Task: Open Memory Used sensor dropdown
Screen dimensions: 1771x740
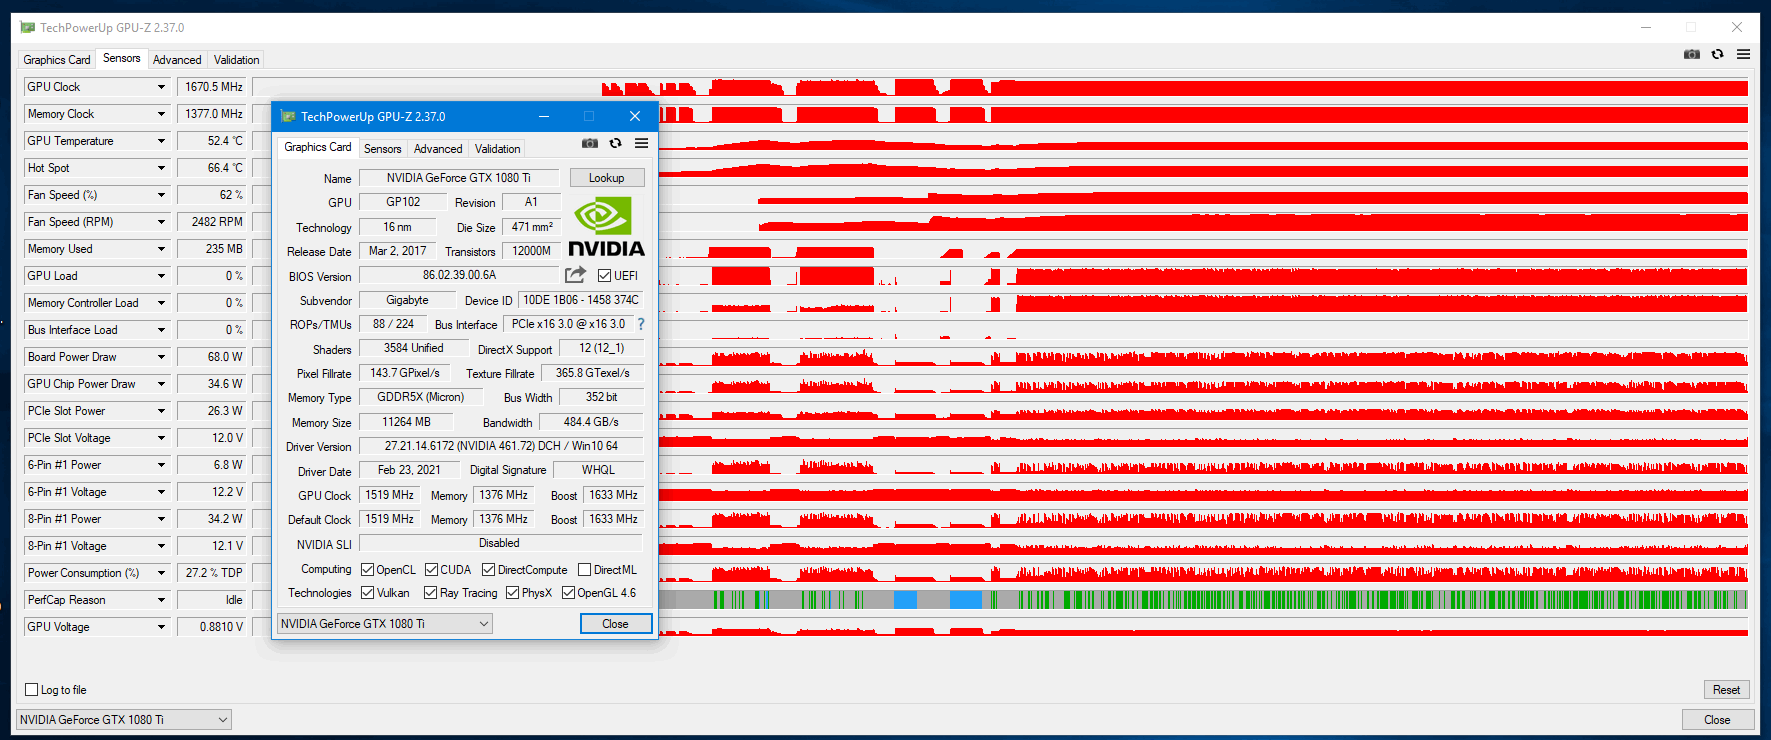Action: (161, 249)
